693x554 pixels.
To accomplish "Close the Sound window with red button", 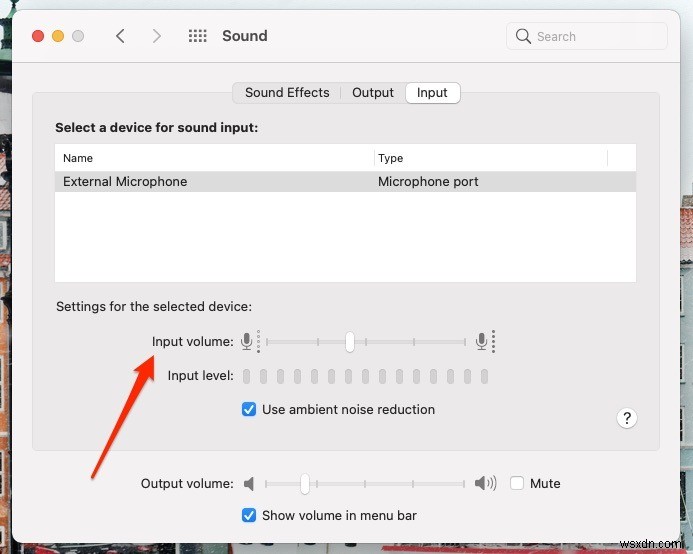I will click(x=38, y=36).
